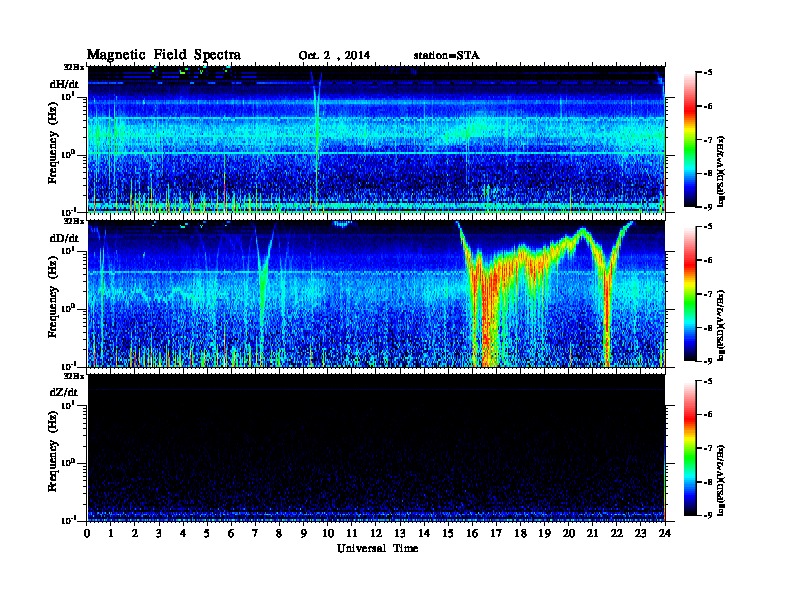
Task: Click the "-9" colorbar value beside dZ/dt panel
Action: point(708,516)
